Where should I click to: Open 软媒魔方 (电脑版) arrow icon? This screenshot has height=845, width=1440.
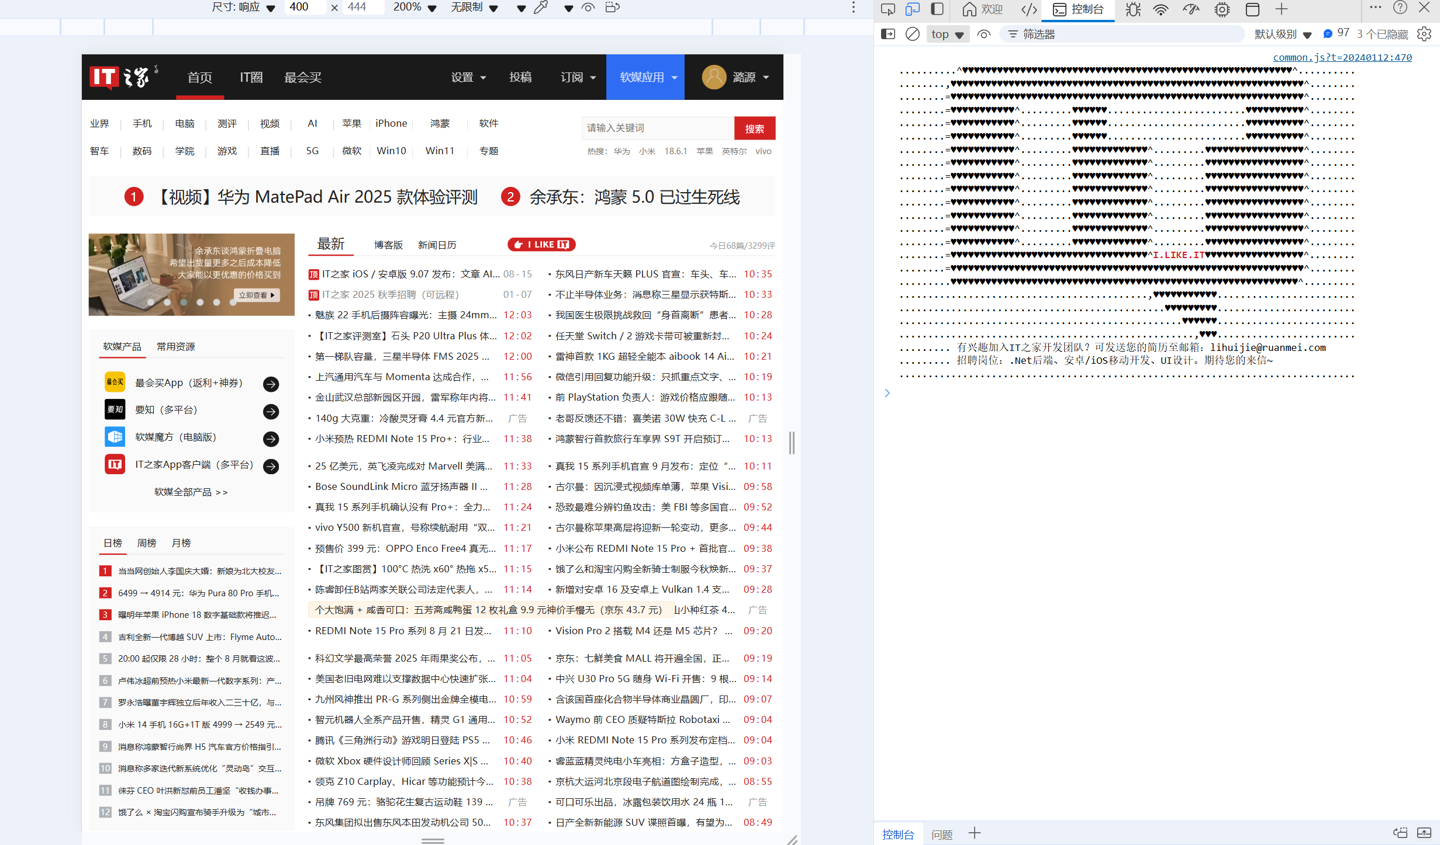[271, 439]
